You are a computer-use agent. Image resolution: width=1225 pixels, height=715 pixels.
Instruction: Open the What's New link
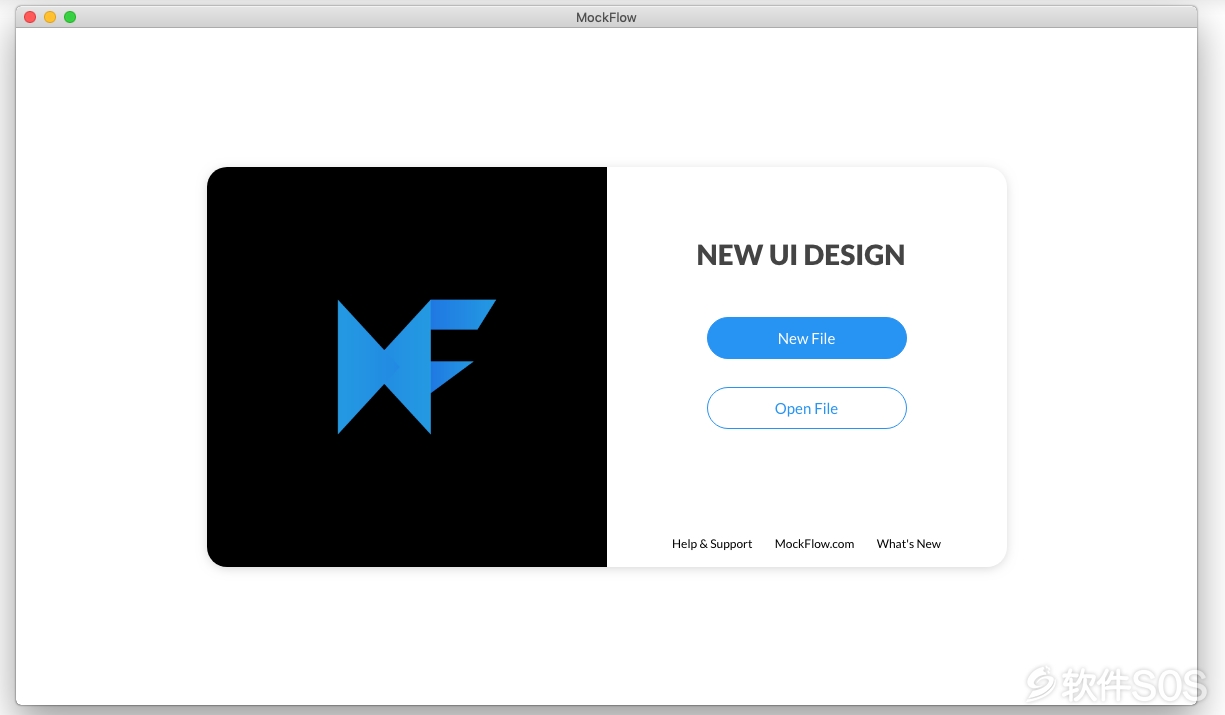tap(909, 544)
